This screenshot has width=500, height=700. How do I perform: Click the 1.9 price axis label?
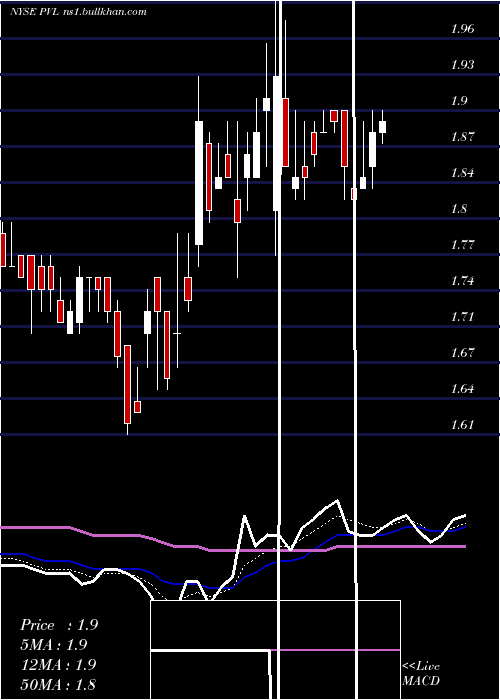[459, 101]
